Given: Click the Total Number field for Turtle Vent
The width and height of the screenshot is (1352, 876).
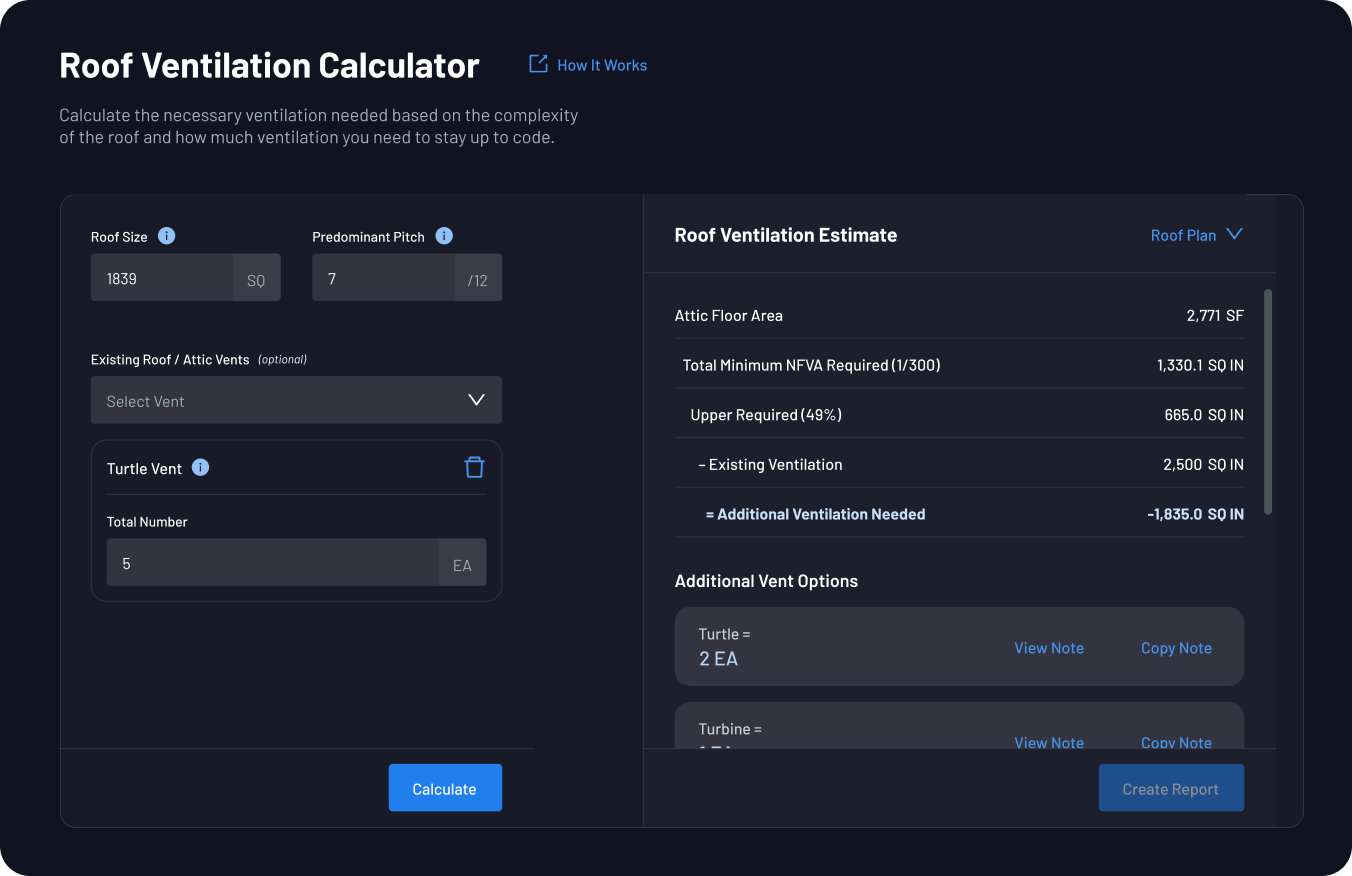Looking at the screenshot, I should (x=270, y=563).
